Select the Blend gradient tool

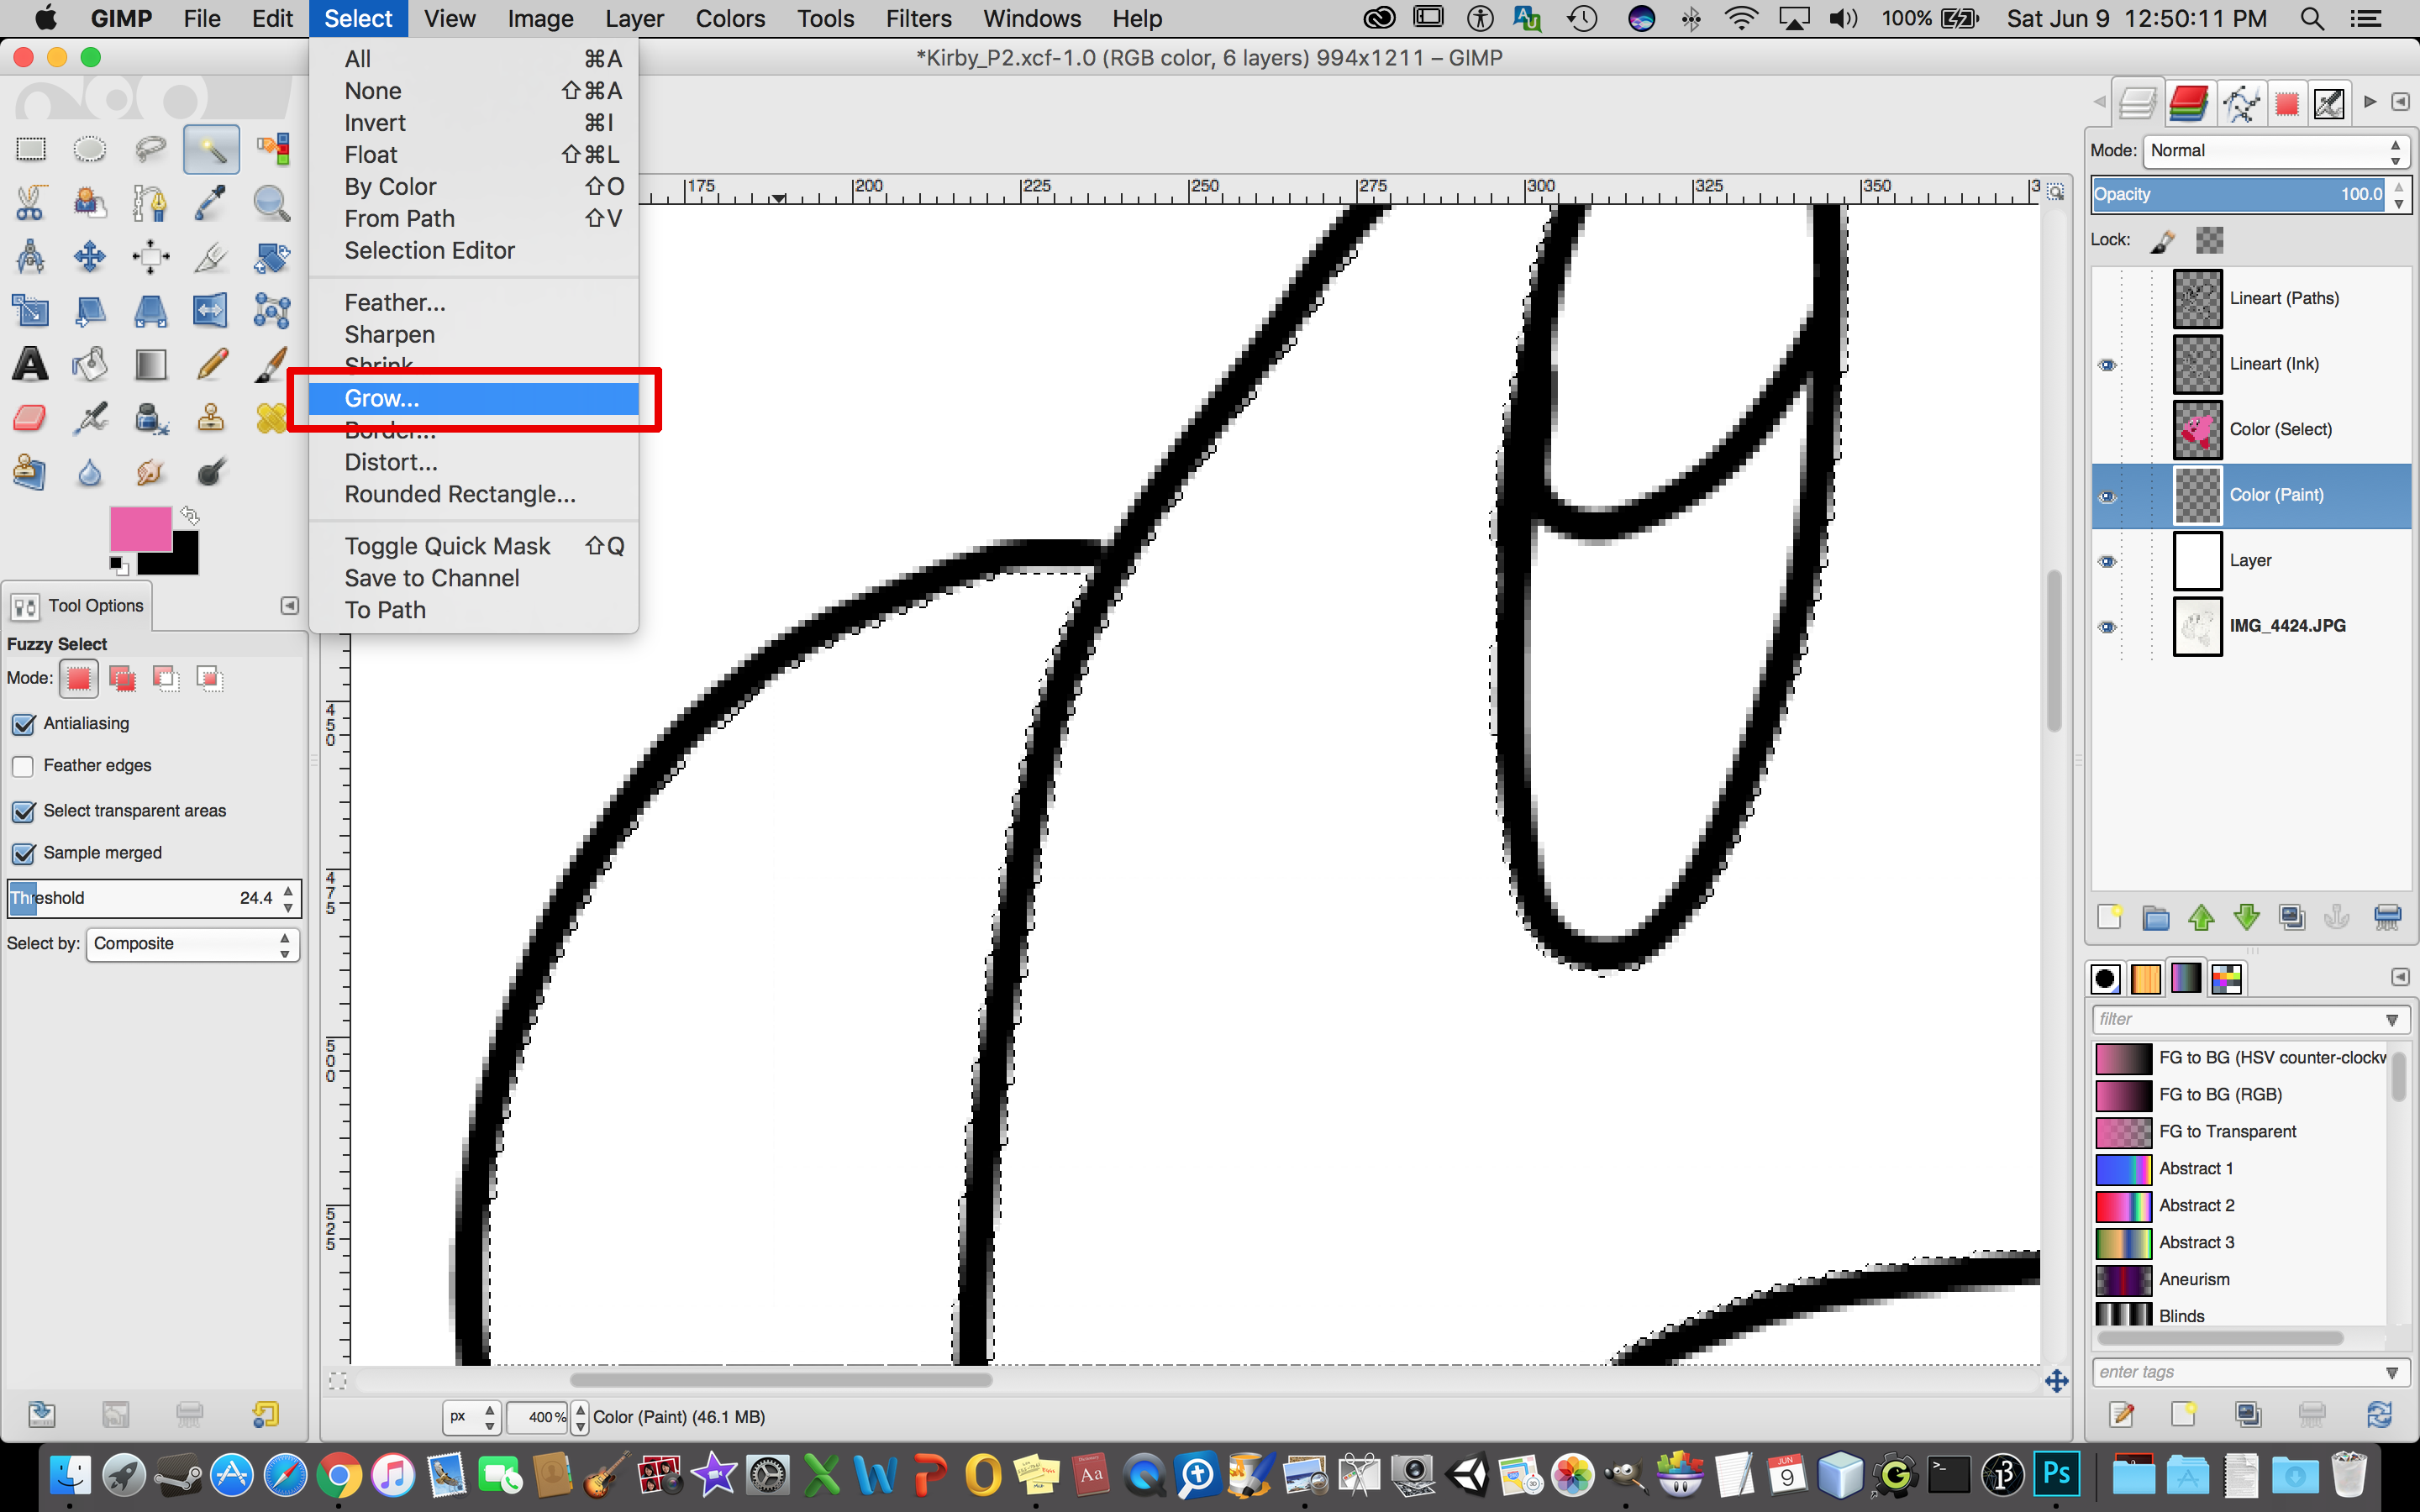(x=150, y=364)
